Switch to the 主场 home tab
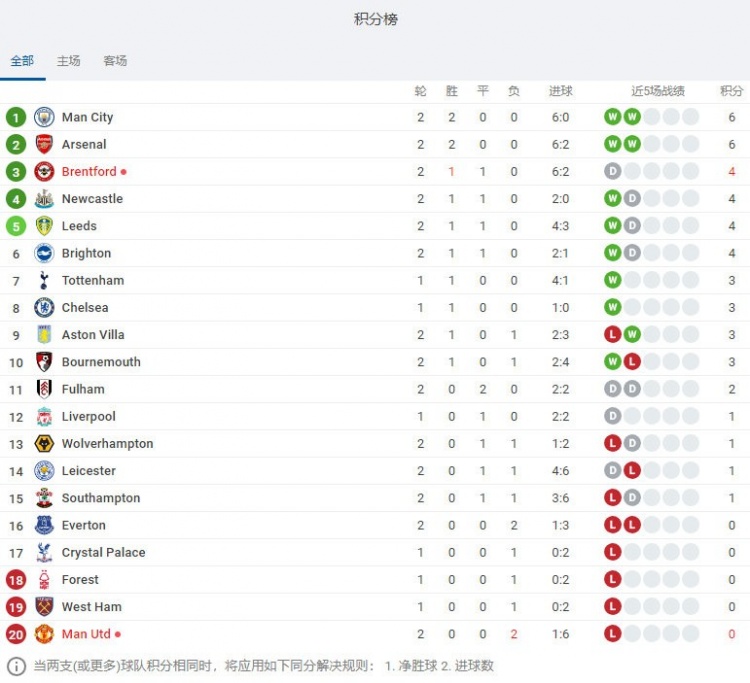The height and width of the screenshot is (683, 750). 68,61
